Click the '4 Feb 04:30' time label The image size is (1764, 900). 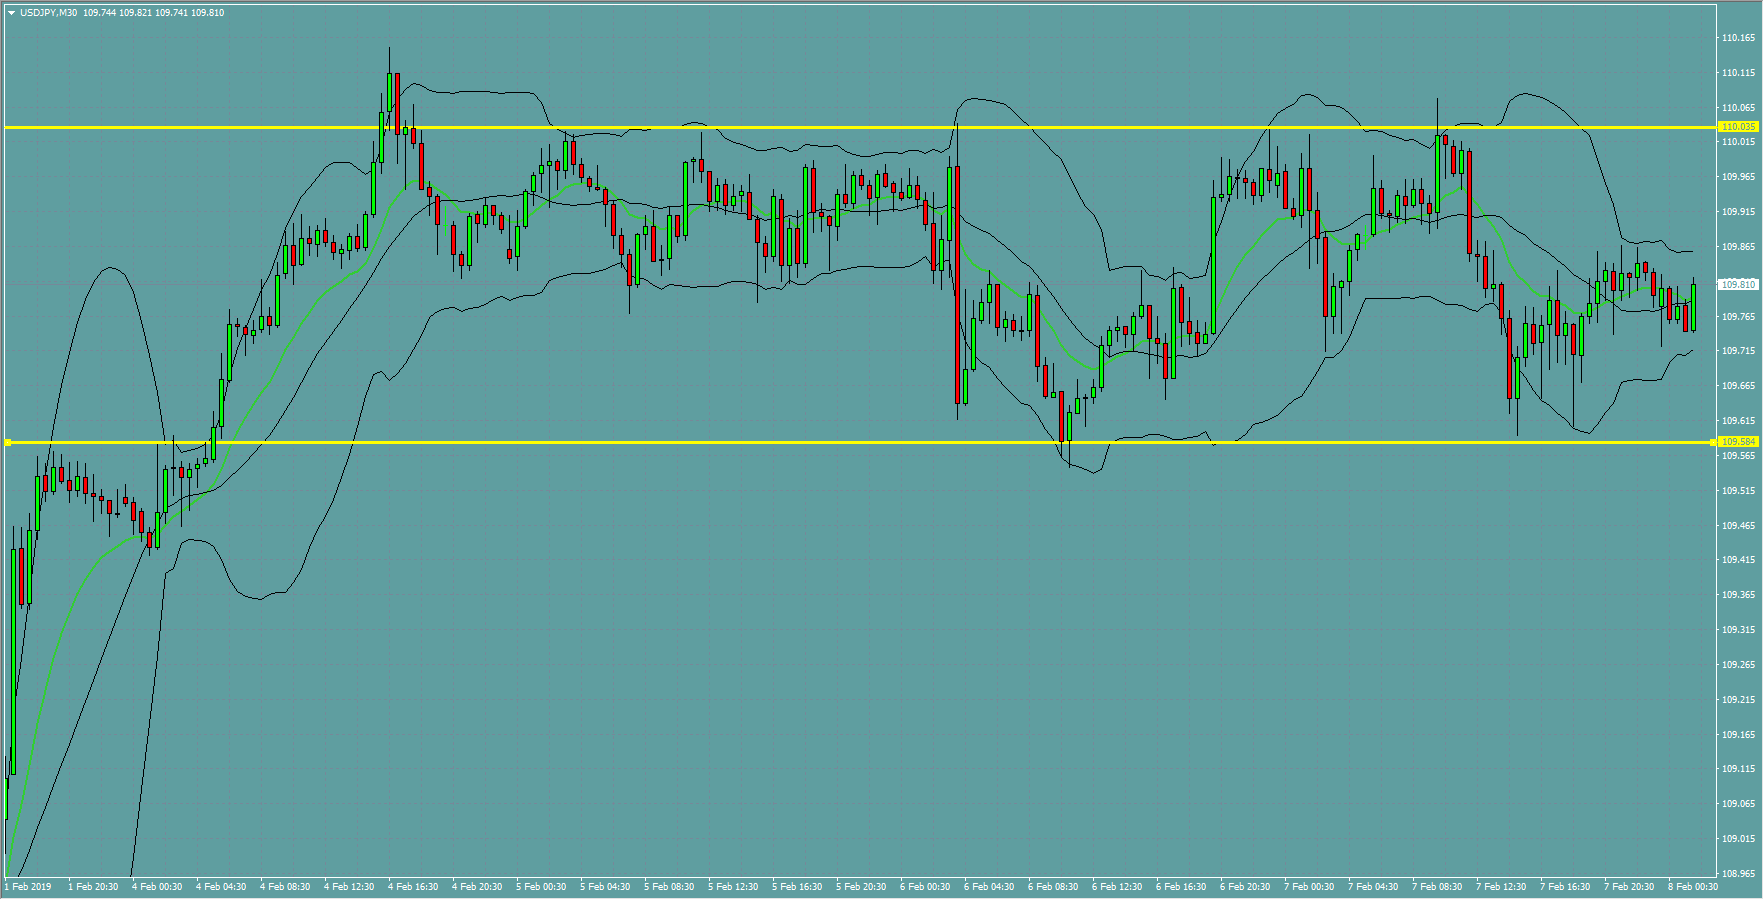point(221,887)
